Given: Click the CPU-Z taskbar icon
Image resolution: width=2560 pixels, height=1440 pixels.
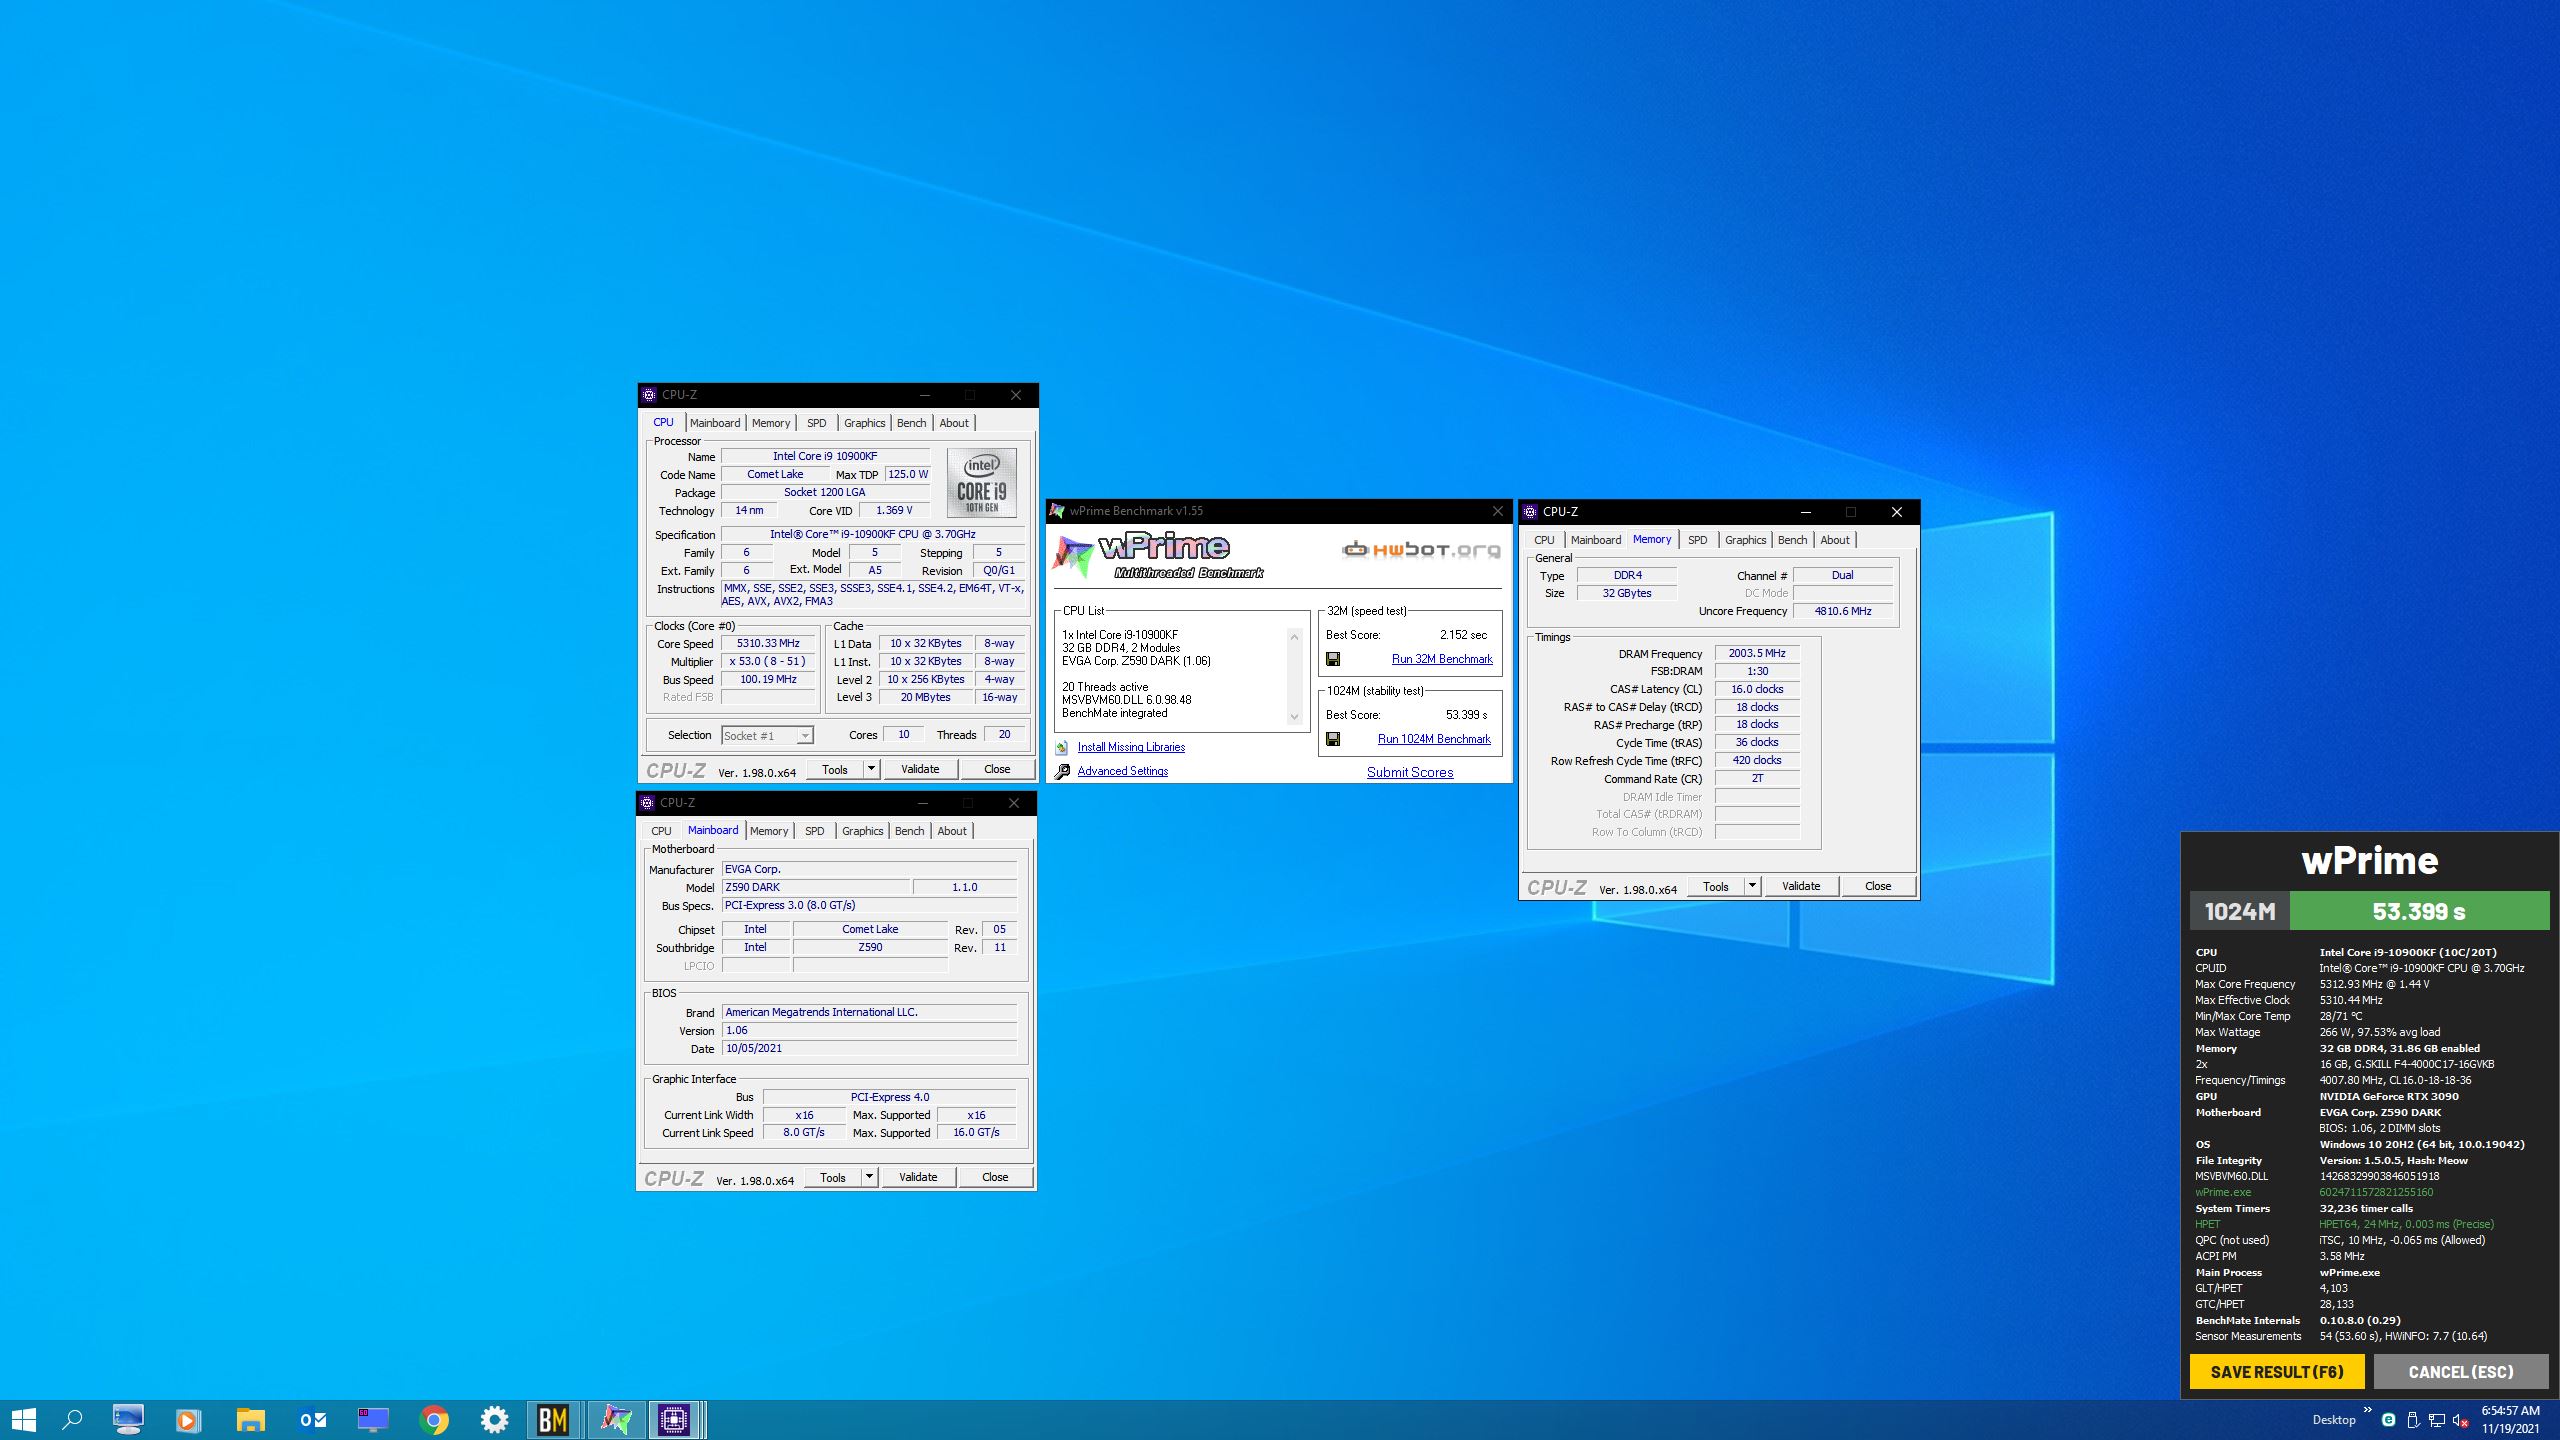Looking at the screenshot, I should click(x=675, y=1419).
